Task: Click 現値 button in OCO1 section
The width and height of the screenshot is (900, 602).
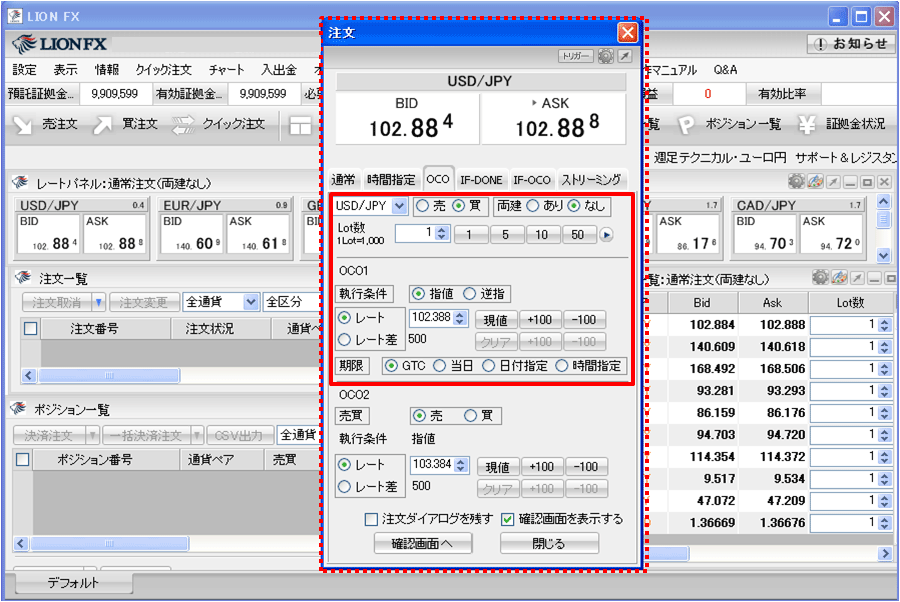Action: tap(496, 320)
